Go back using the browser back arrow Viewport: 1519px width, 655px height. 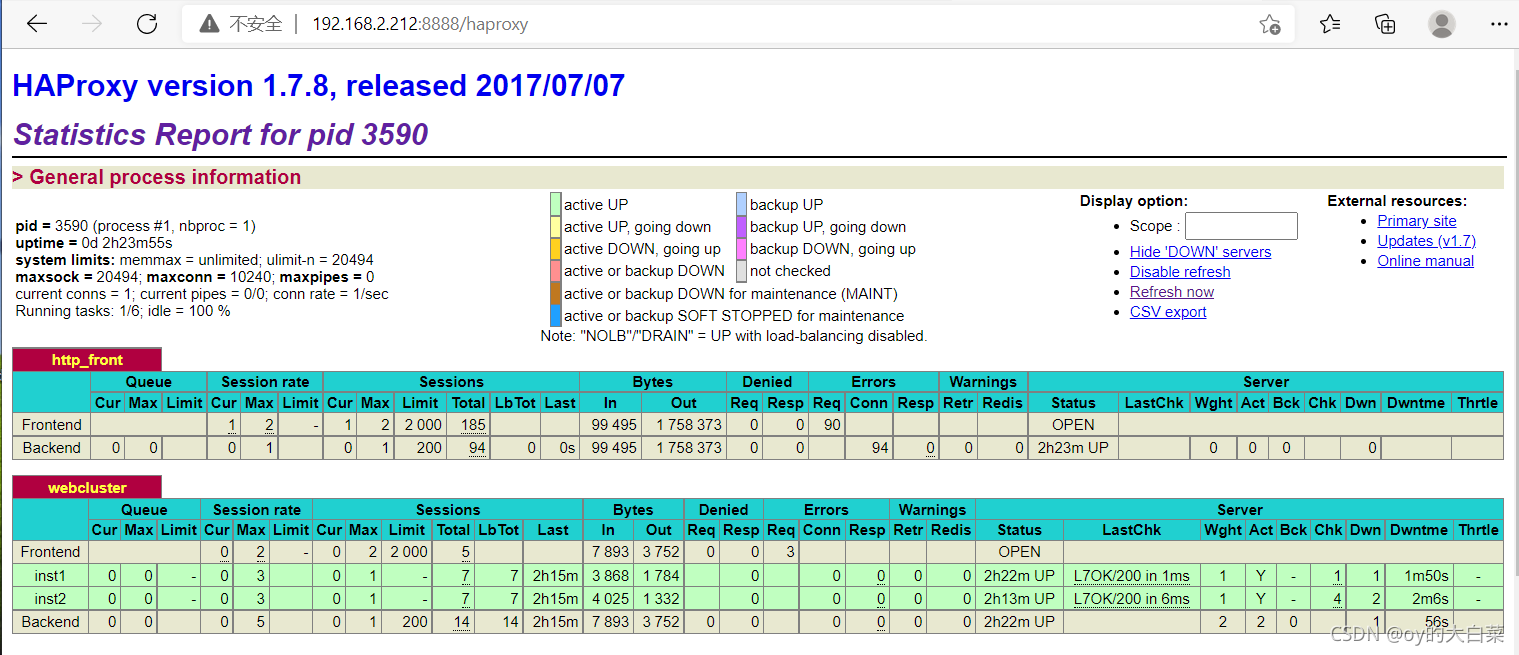click(37, 24)
